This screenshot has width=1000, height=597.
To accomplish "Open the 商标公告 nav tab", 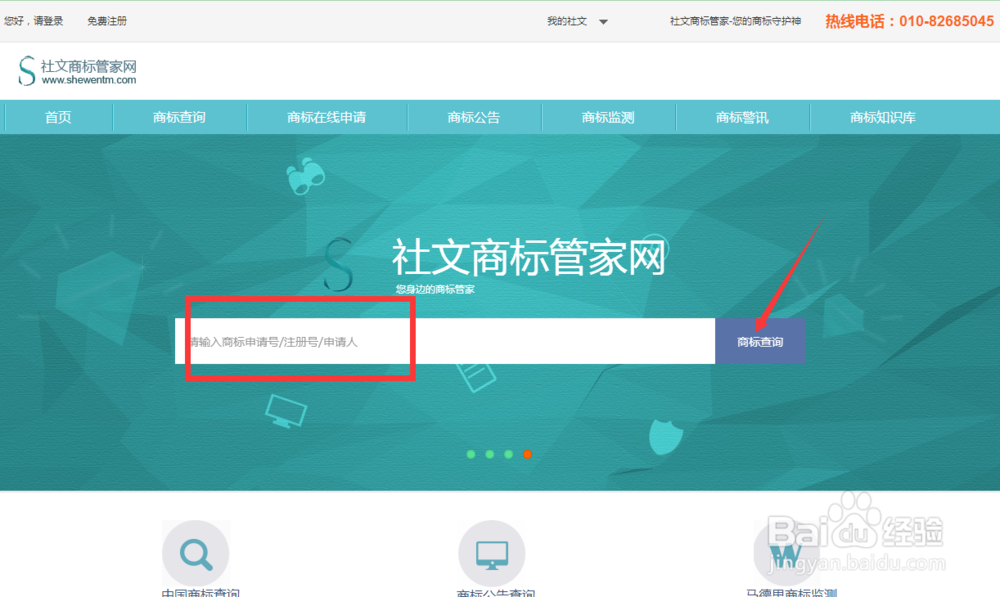I will (474, 117).
